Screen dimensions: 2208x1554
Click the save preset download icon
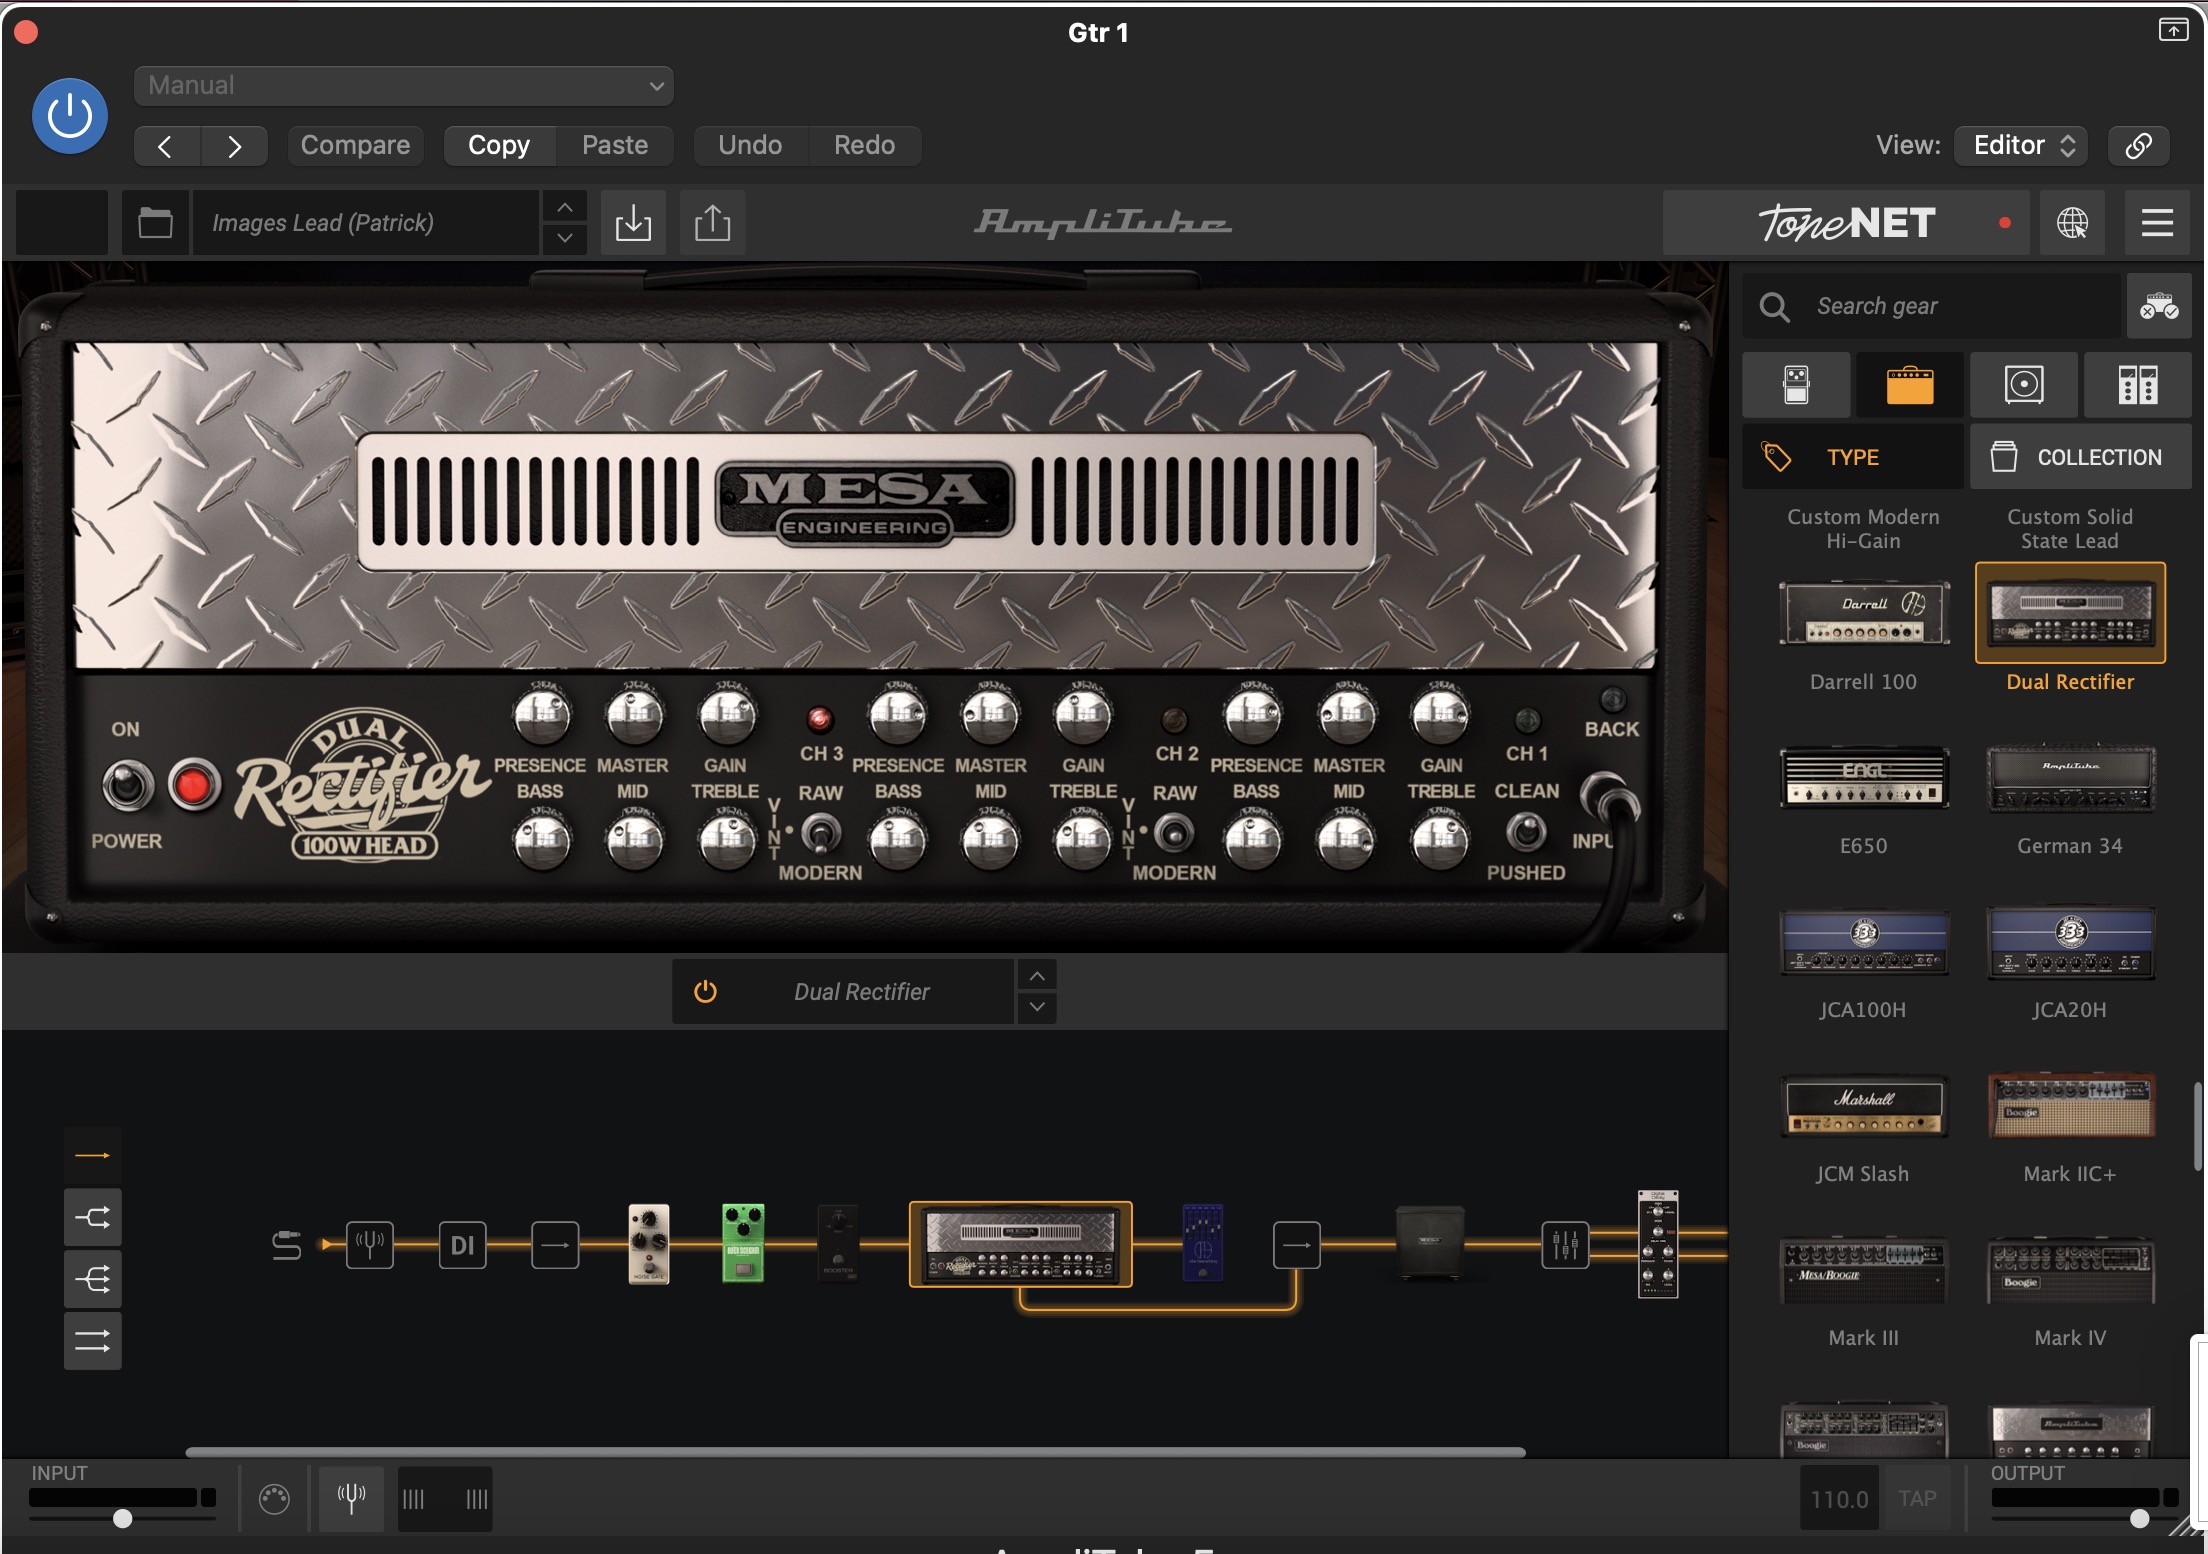point(633,222)
